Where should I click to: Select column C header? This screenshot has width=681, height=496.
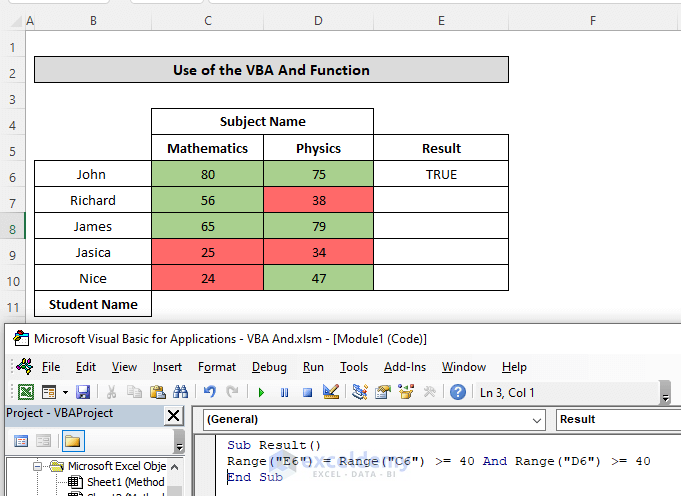208,20
